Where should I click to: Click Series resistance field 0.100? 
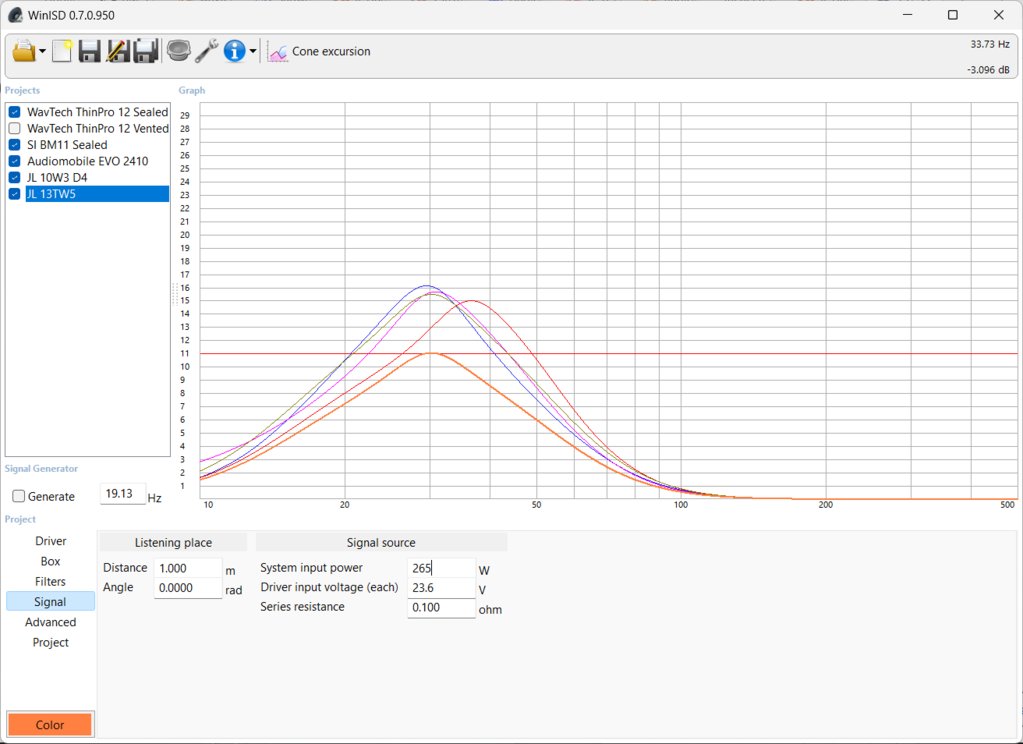click(442, 608)
